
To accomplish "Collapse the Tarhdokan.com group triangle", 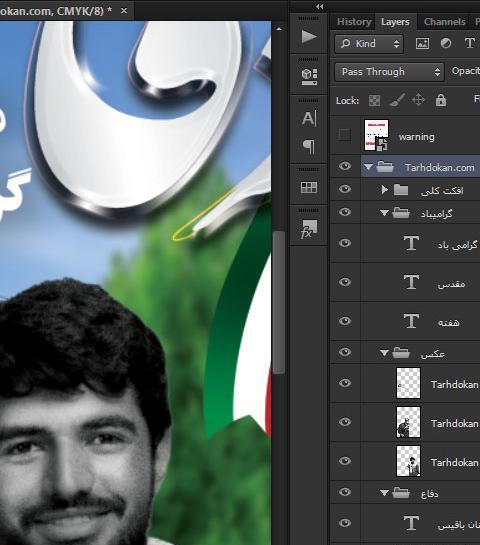I will [368, 167].
